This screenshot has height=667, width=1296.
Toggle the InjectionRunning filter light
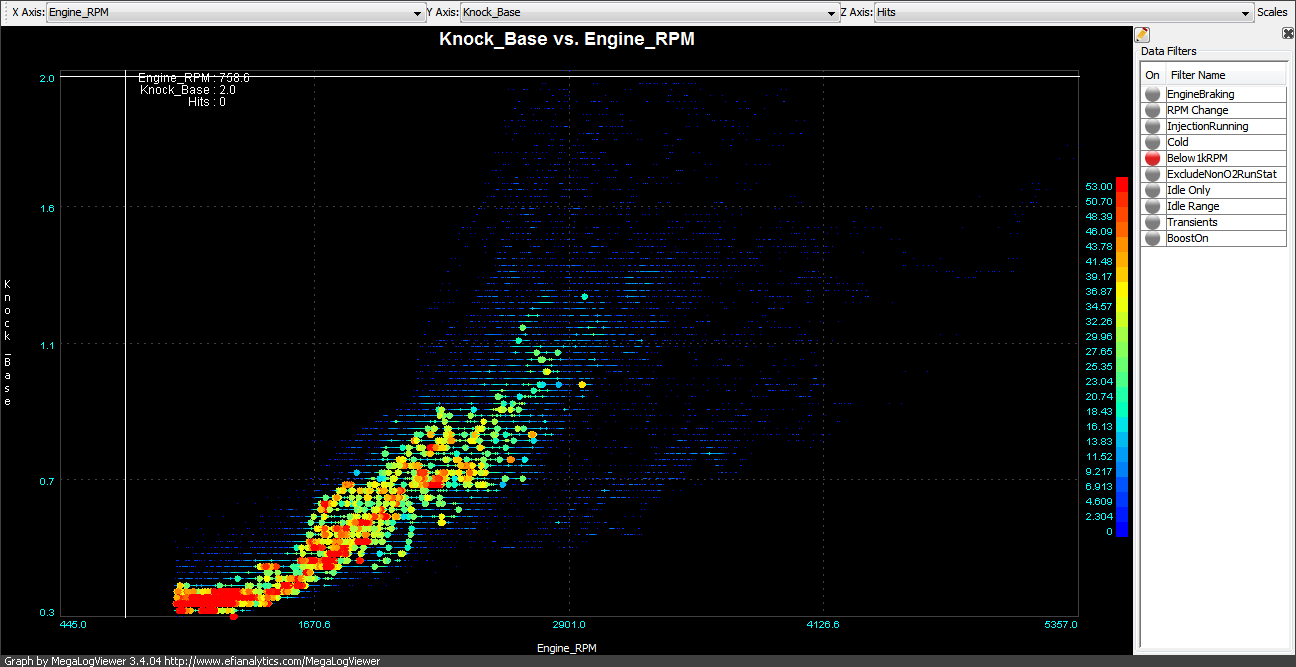tap(1153, 126)
